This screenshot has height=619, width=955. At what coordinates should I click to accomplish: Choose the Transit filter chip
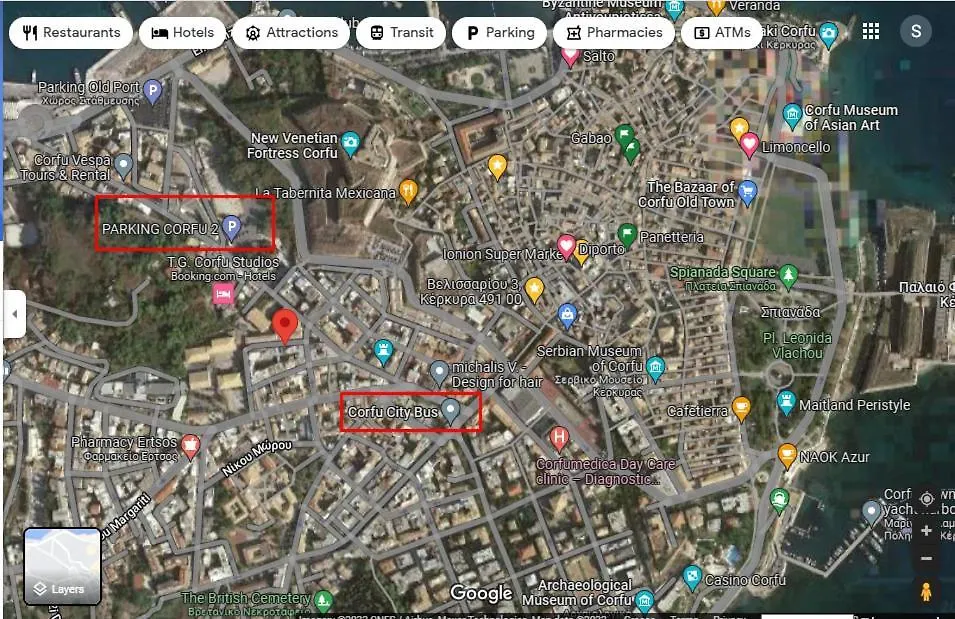401,32
